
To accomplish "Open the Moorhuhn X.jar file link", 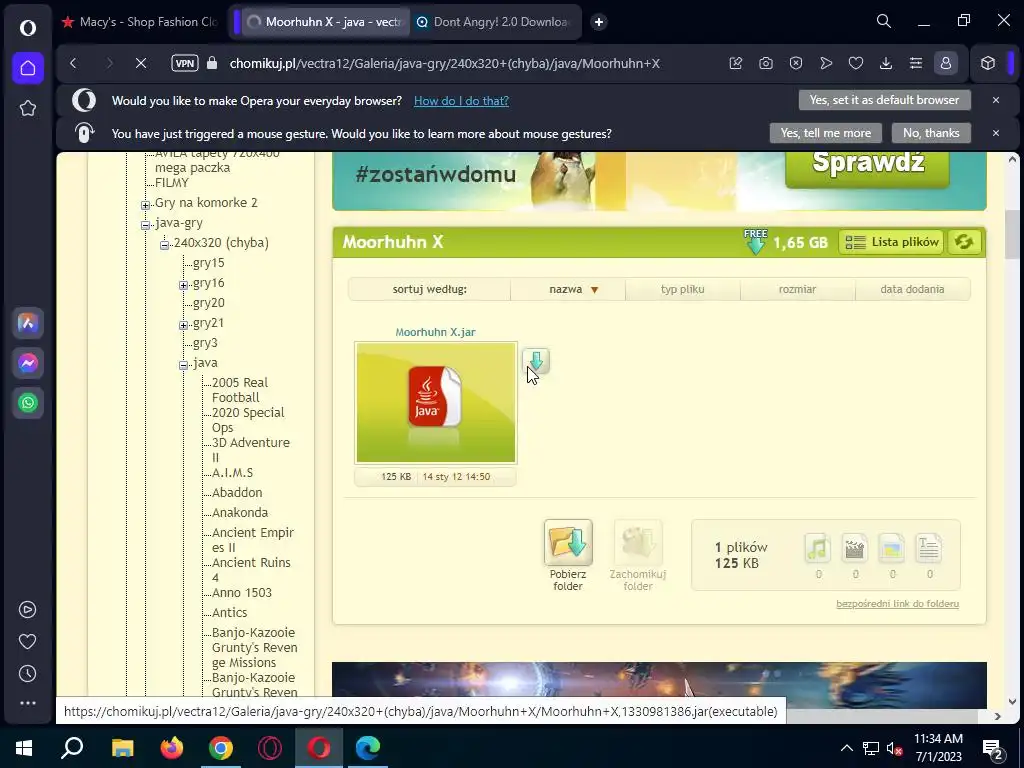I will [436, 332].
